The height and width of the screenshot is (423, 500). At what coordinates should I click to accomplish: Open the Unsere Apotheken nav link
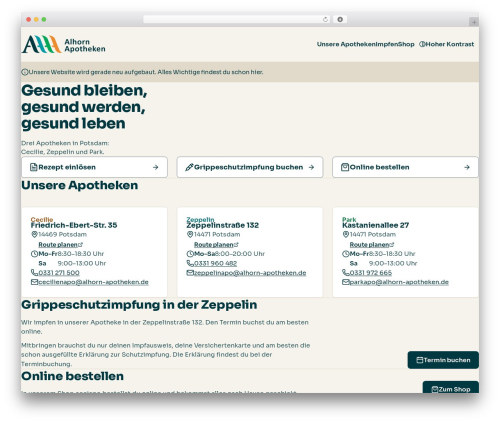pyautogui.click(x=346, y=44)
